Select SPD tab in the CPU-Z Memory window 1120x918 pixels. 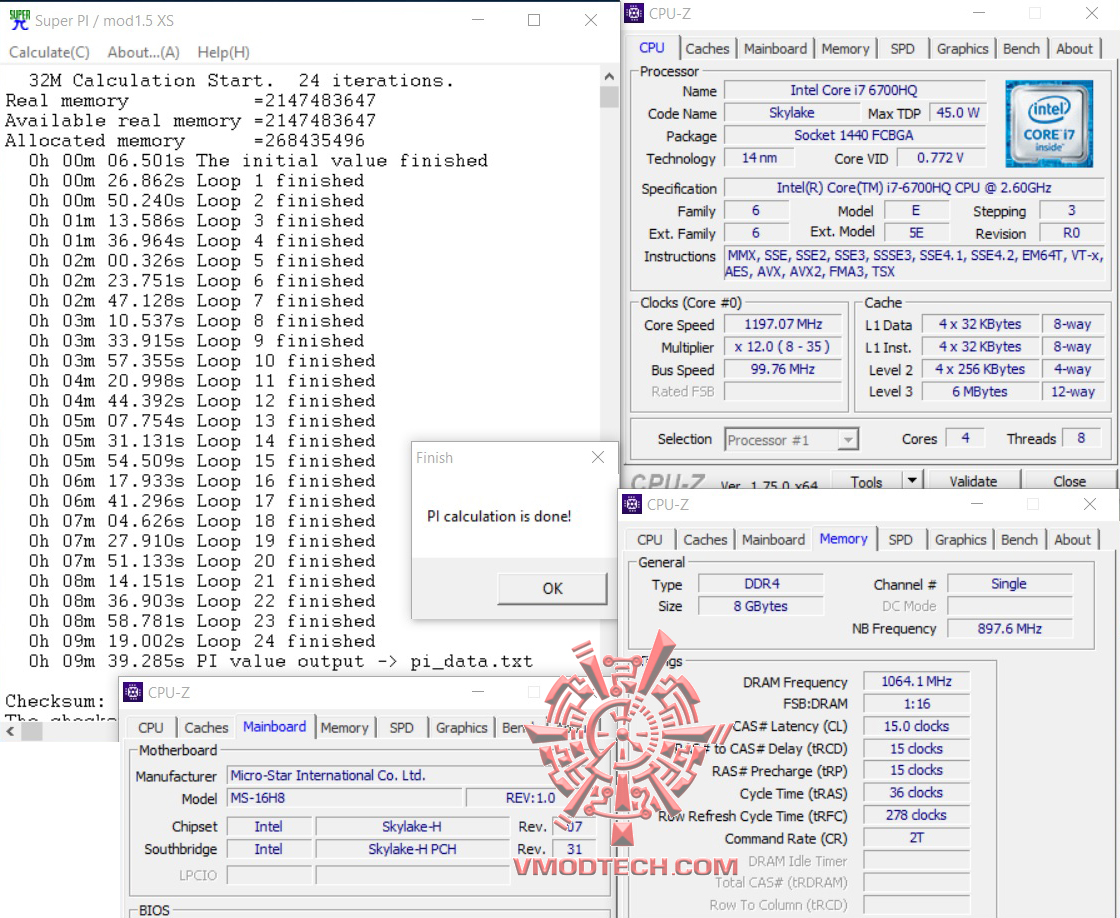(x=900, y=539)
